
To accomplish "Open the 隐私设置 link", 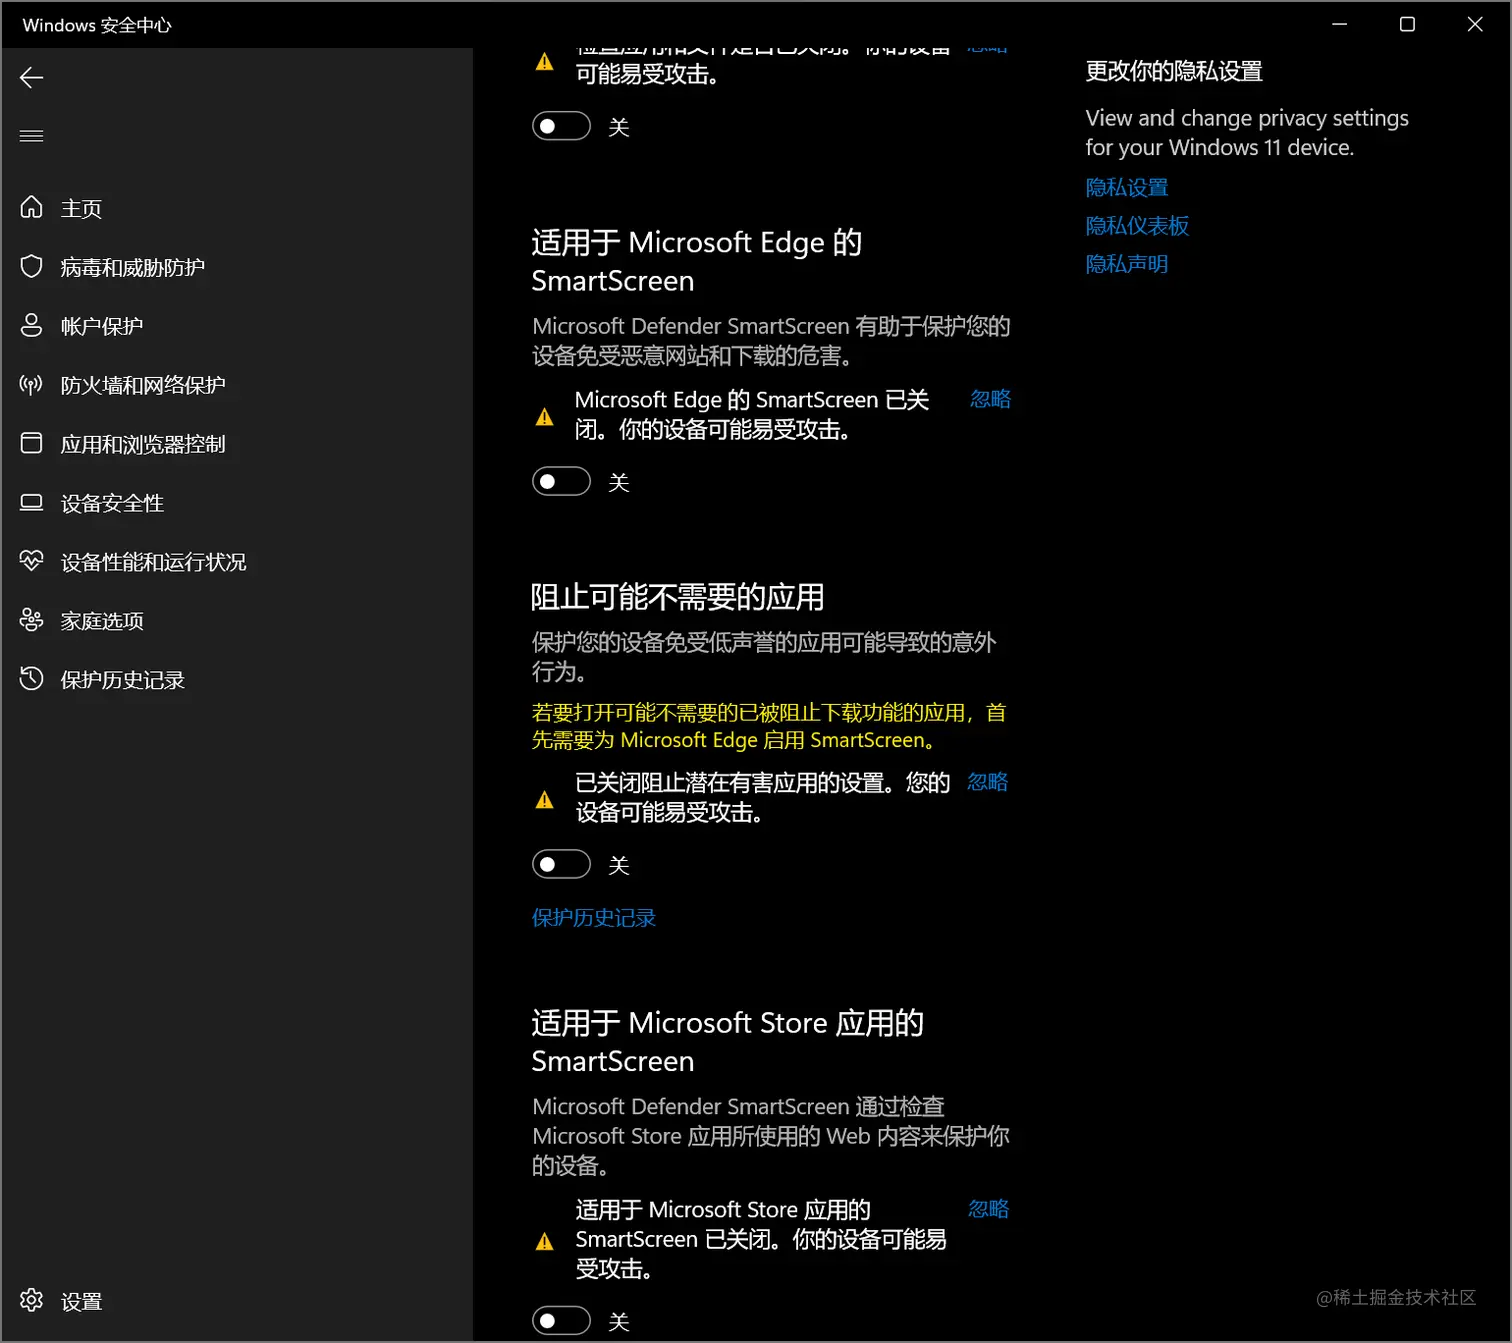I will pos(1127,187).
